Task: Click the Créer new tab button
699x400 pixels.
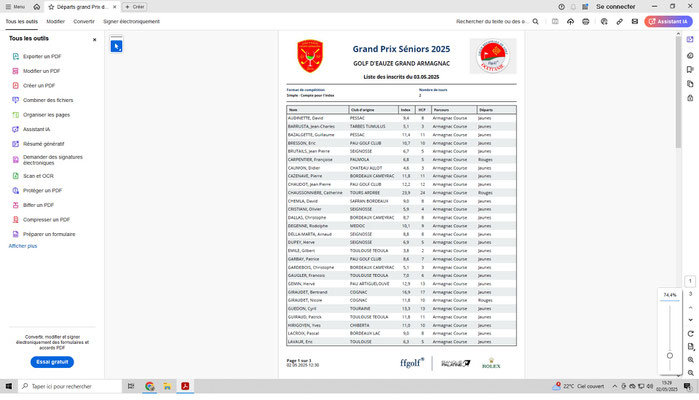Action: pos(135,7)
